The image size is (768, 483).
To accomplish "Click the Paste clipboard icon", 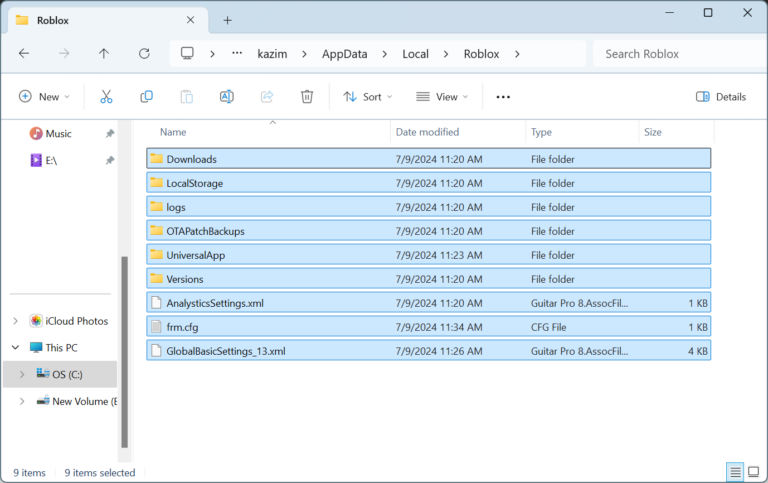I will 187,97.
